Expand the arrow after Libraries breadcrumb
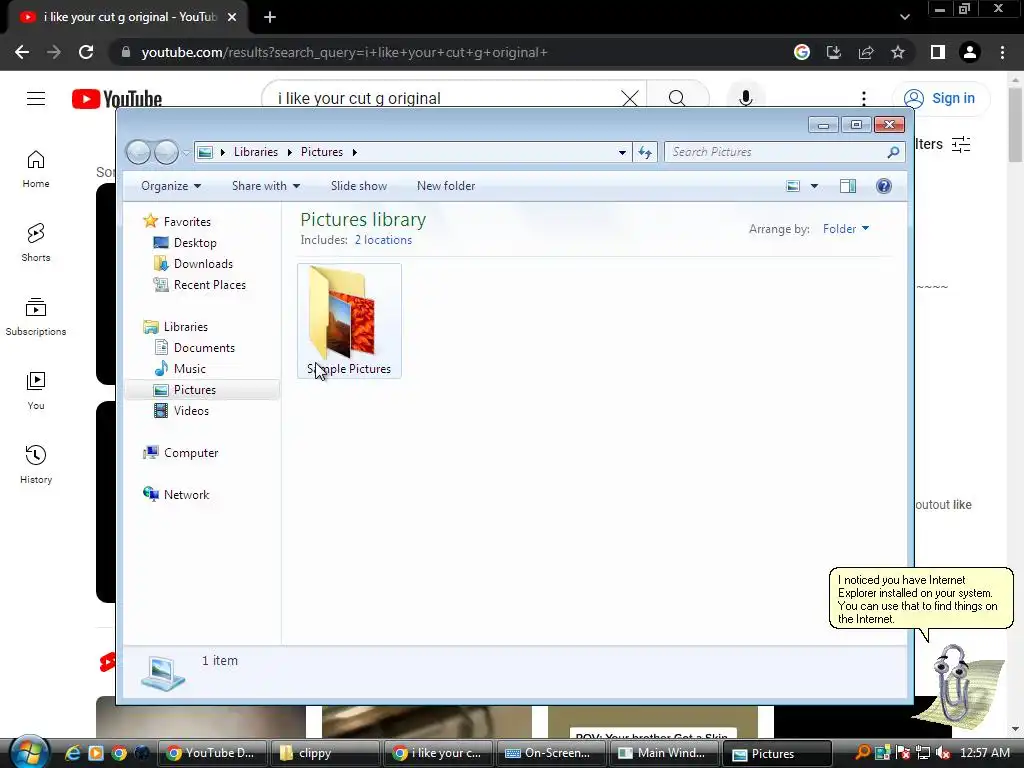This screenshot has width=1024, height=768. click(289, 152)
